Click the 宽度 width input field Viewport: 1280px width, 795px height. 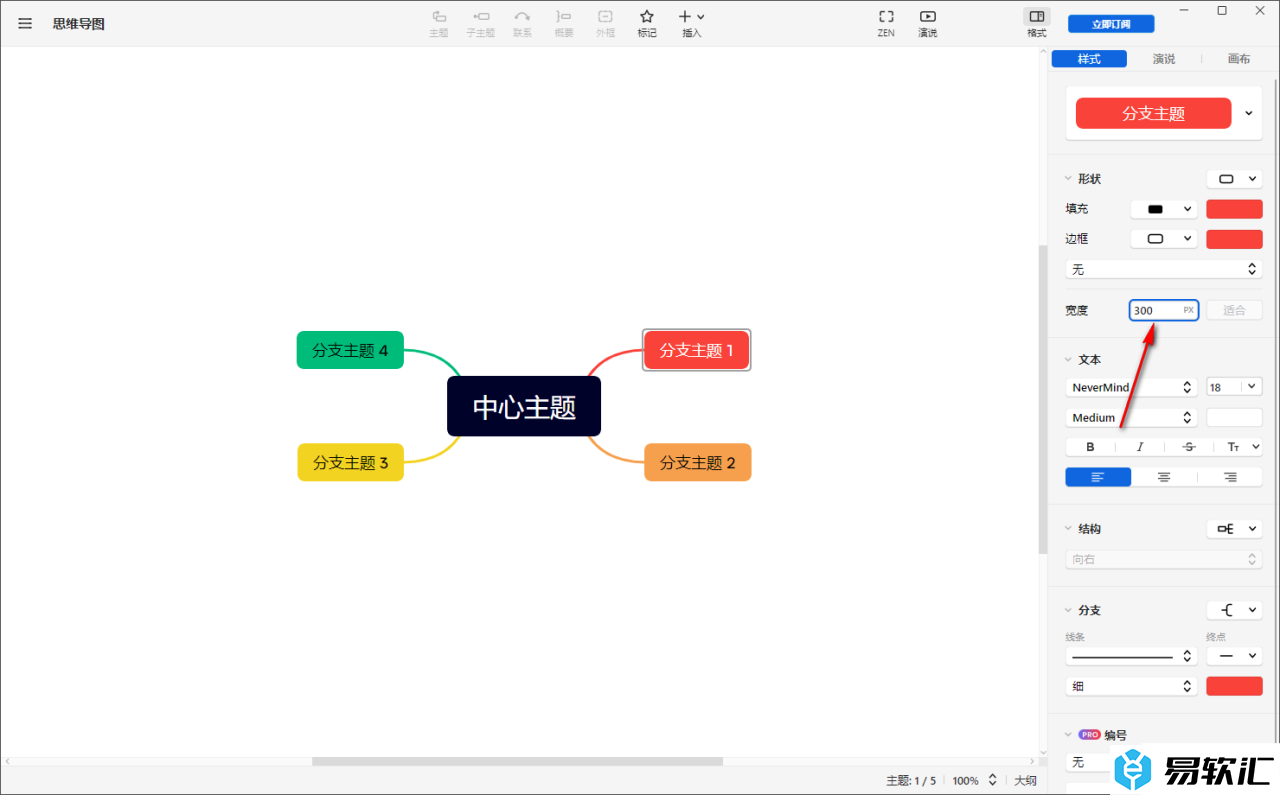pyautogui.click(x=1164, y=310)
